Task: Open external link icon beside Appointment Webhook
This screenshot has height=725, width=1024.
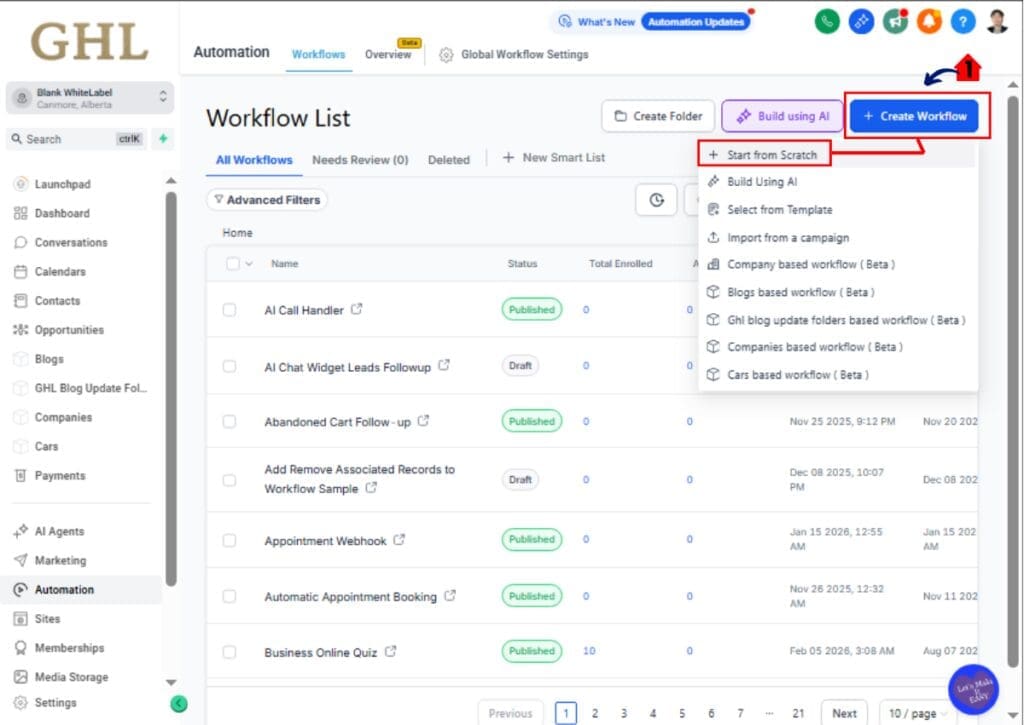Action: (x=399, y=540)
